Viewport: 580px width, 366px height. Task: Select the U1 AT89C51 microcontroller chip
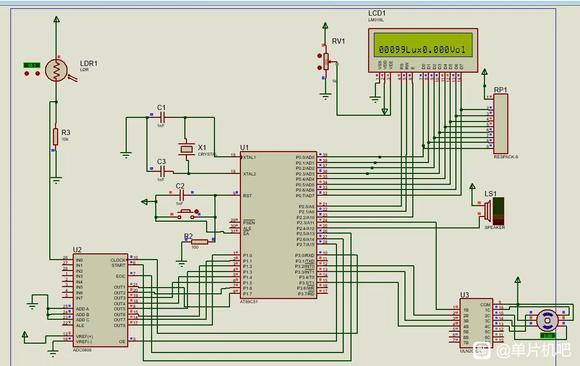click(279, 225)
